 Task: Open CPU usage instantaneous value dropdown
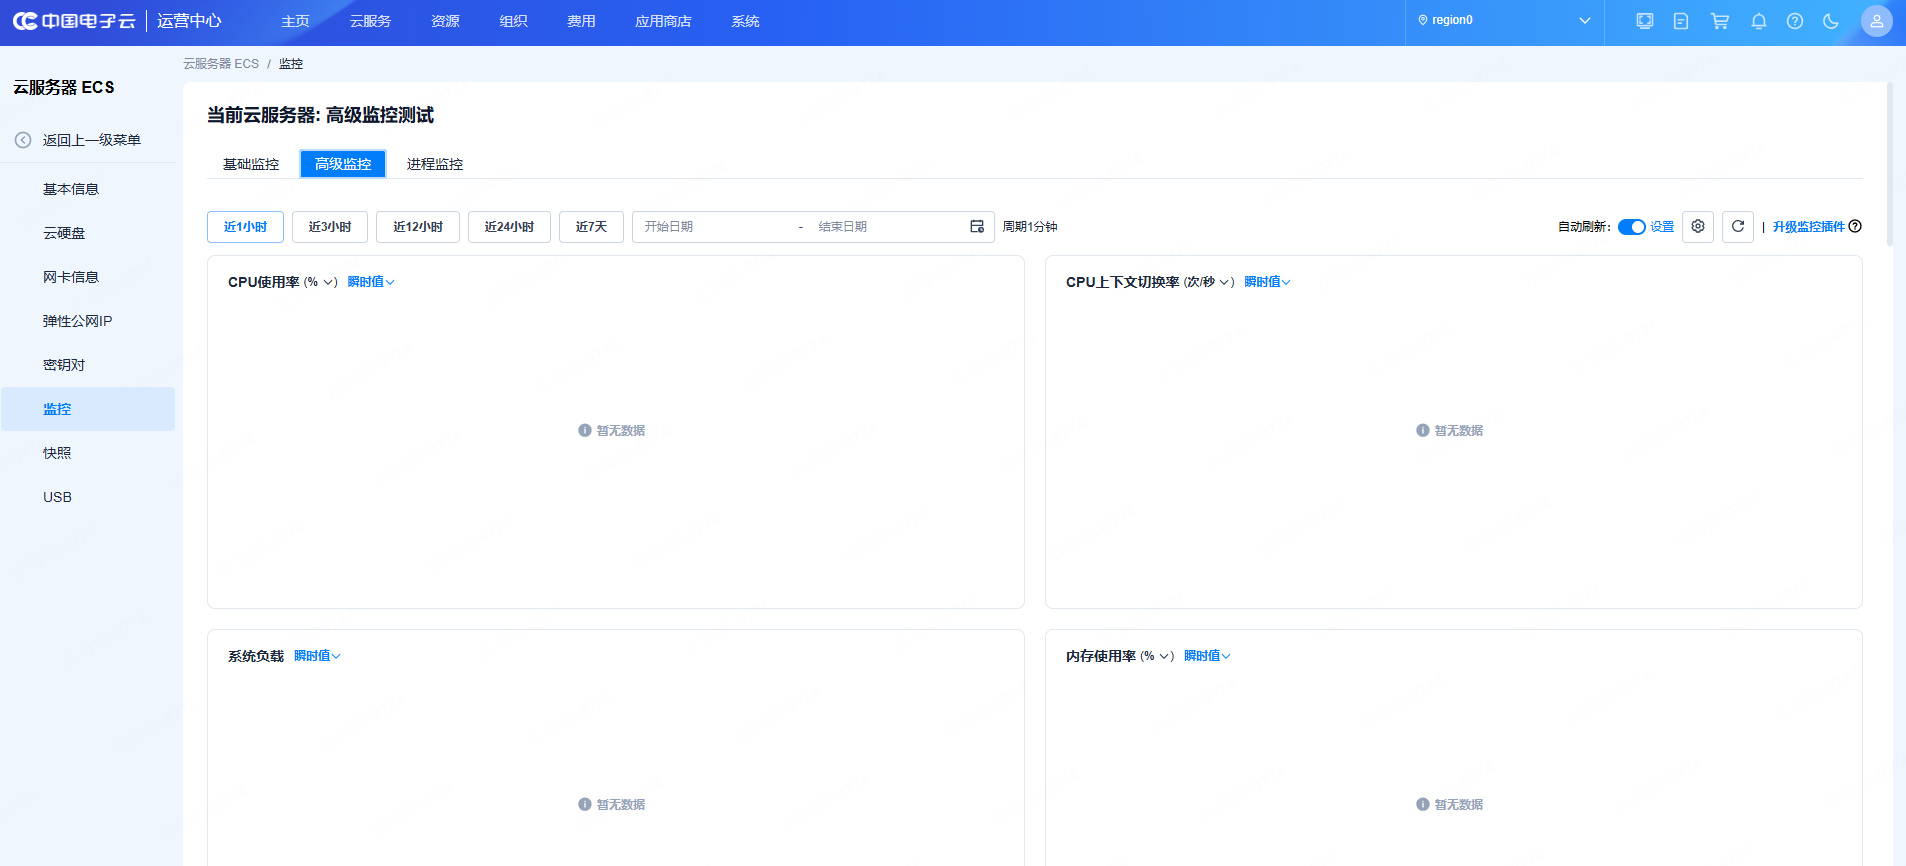[x=371, y=282]
